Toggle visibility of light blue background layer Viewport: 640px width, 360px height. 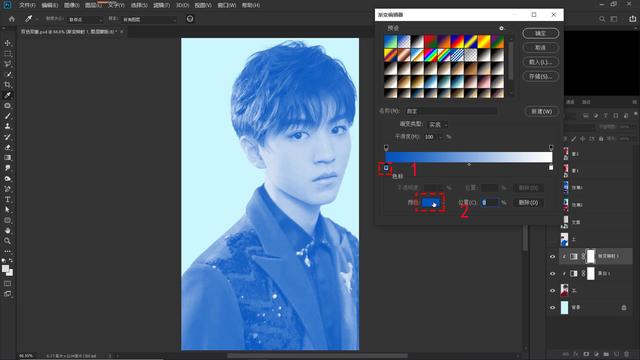tap(553, 308)
